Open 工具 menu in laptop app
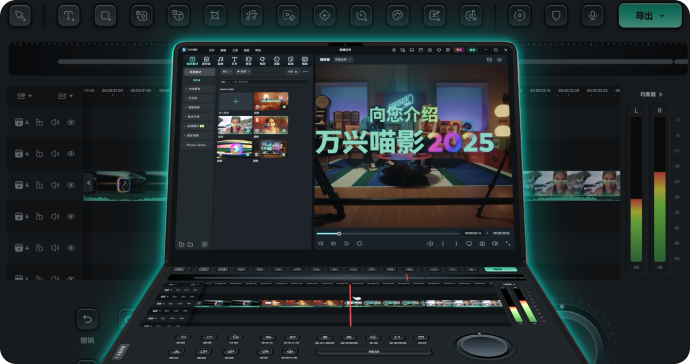This screenshot has width=690, height=364. pyautogui.click(x=235, y=50)
